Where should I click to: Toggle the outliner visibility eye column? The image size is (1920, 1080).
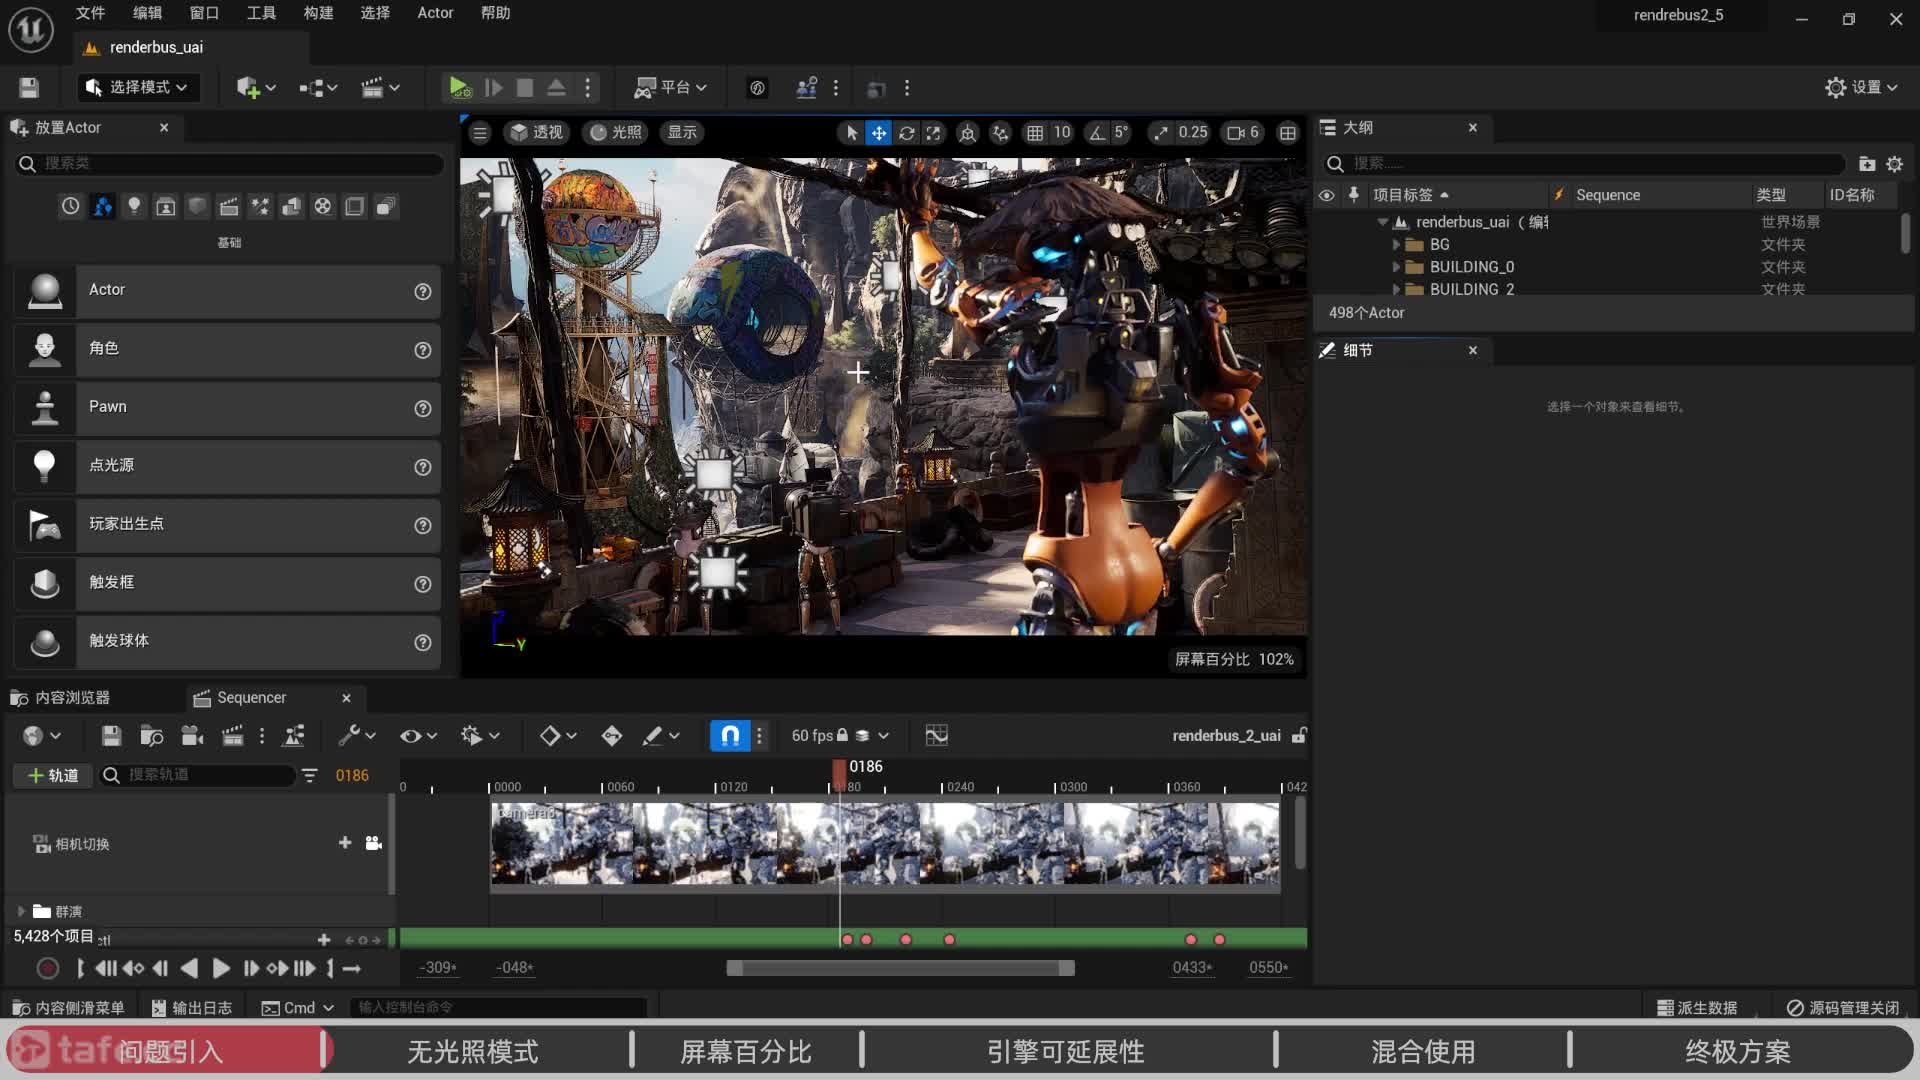tap(1327, 195)
